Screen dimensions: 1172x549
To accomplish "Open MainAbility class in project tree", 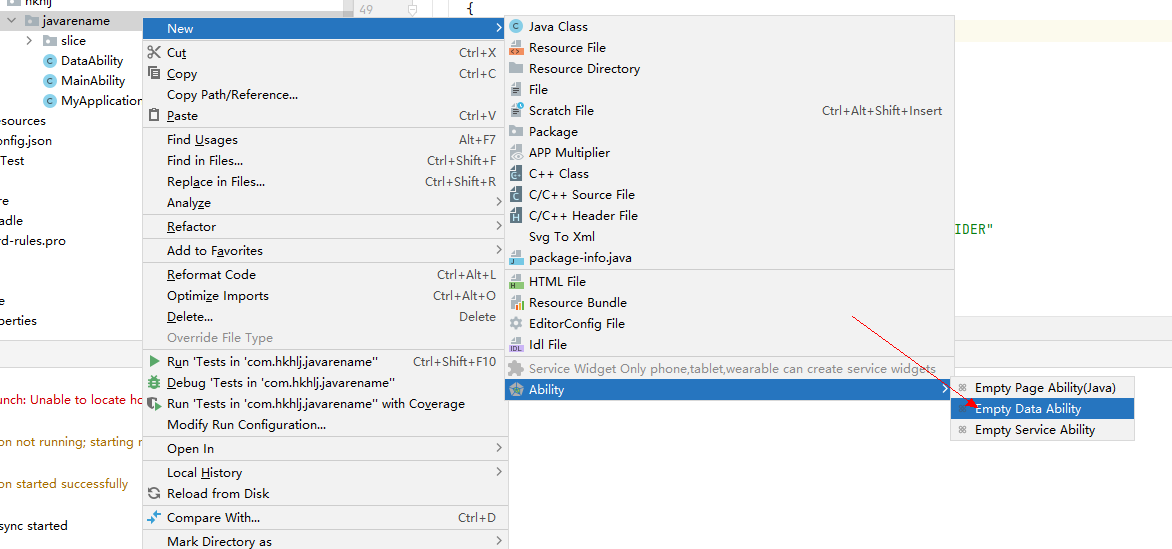I will [x=93, y=81].
